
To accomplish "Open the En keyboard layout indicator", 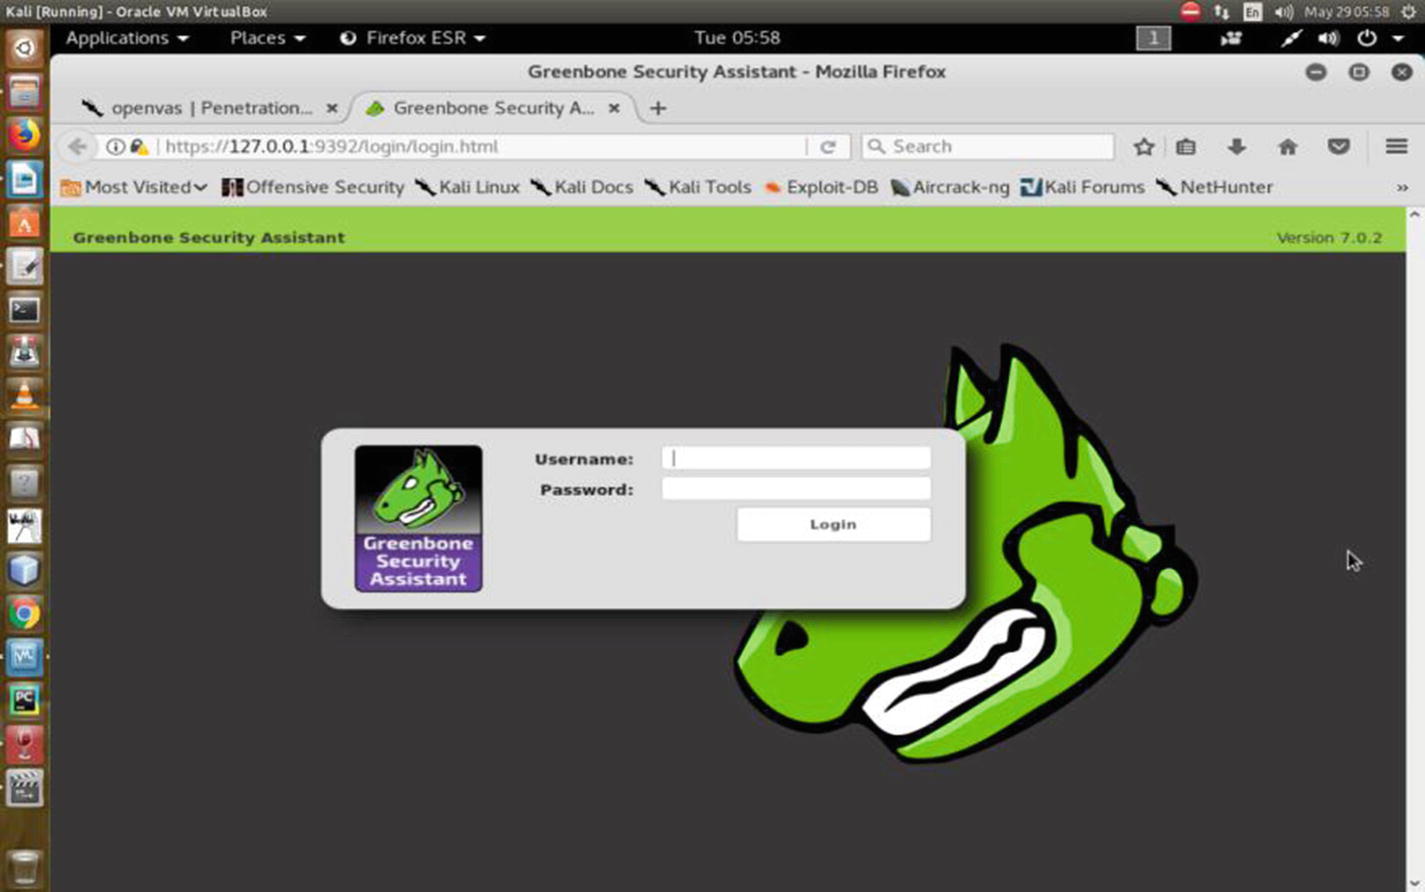I will tap(1252, 12).
